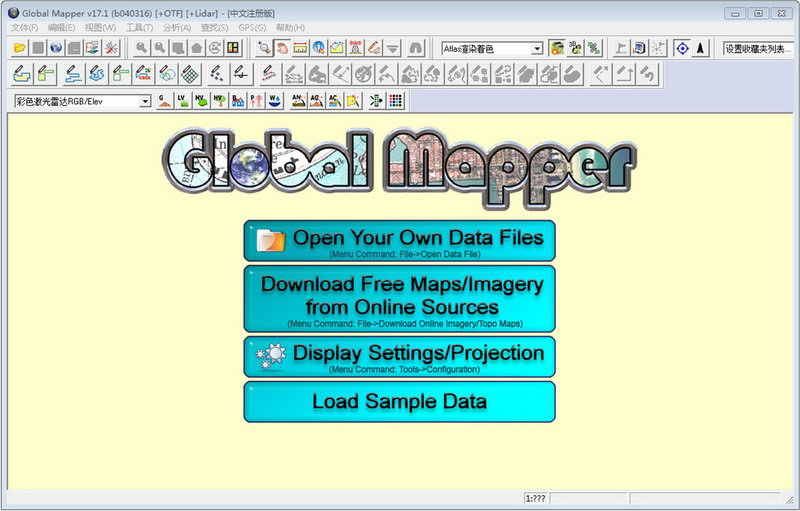Open the 工具(T) menu

pyautogui.click(x=139, y=28)
